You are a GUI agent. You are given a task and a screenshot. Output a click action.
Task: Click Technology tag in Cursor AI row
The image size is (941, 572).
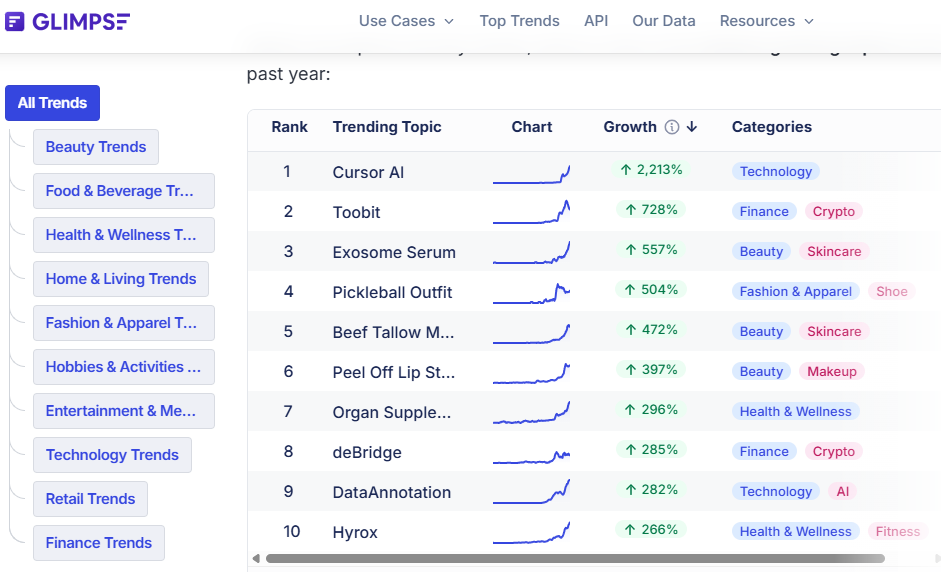[775, 172]
